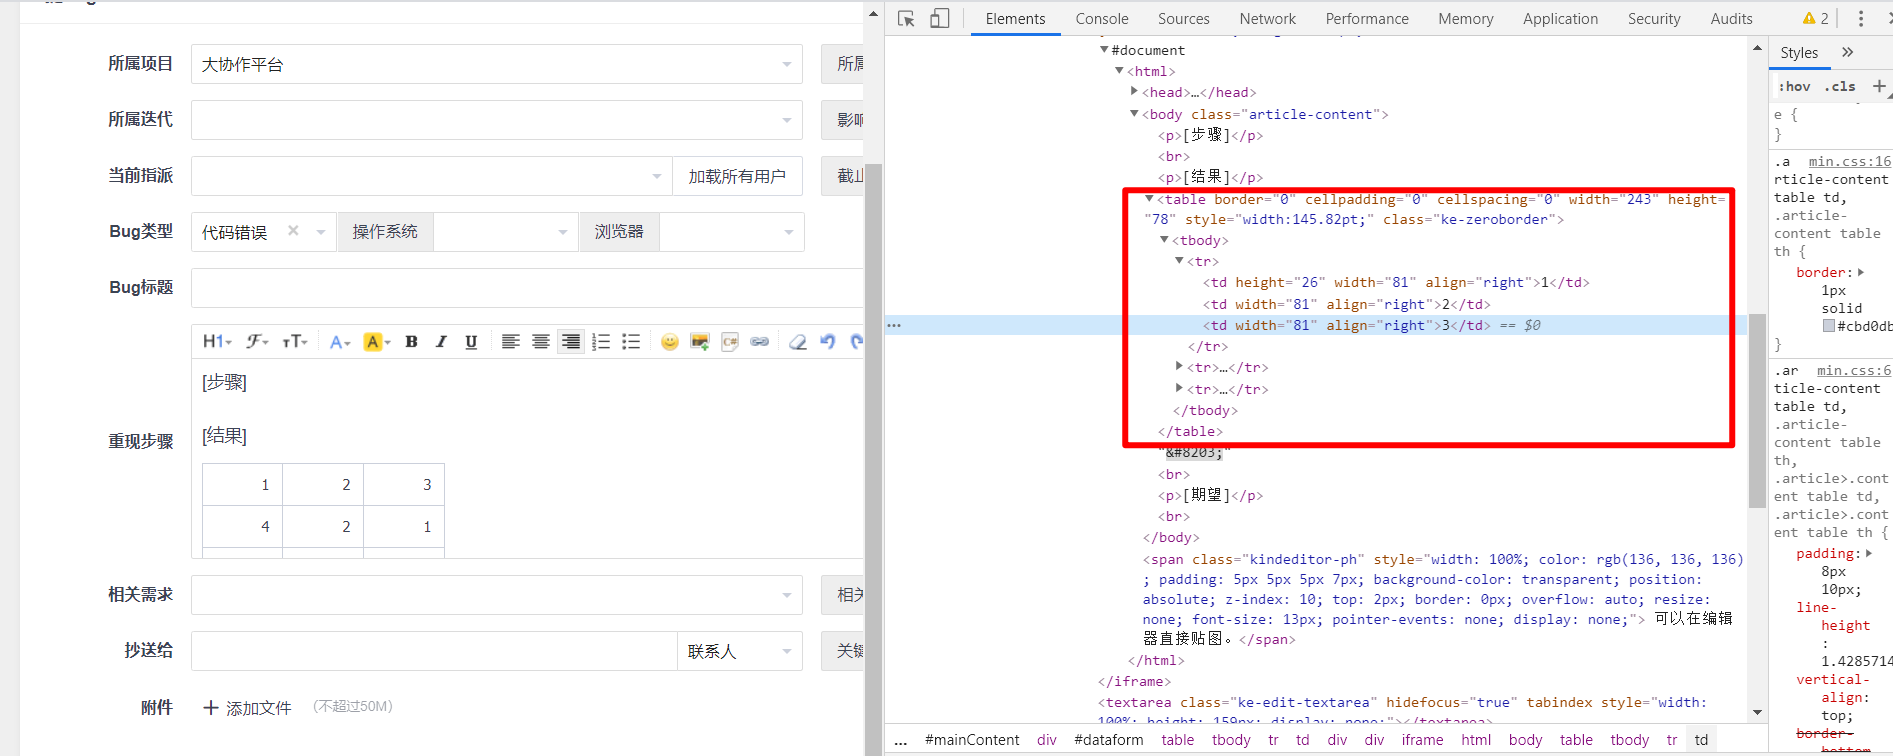Image resolution: width=1893 pixels, height=756 pixels.
Task: Click the insert code icon
Action: (730, 342)
